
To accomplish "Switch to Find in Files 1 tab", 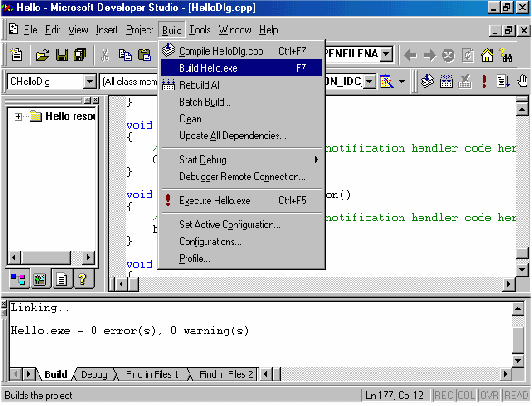I will (x=152, y=374).
